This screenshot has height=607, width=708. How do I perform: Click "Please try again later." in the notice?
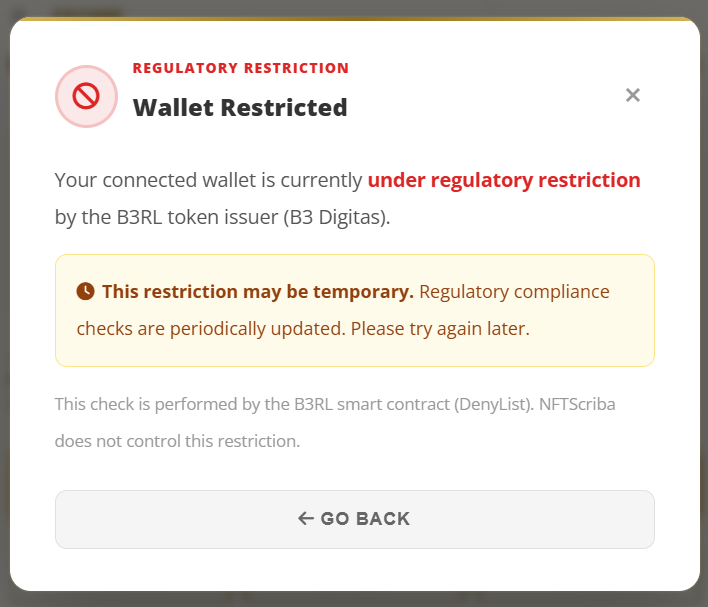(440, 329)
